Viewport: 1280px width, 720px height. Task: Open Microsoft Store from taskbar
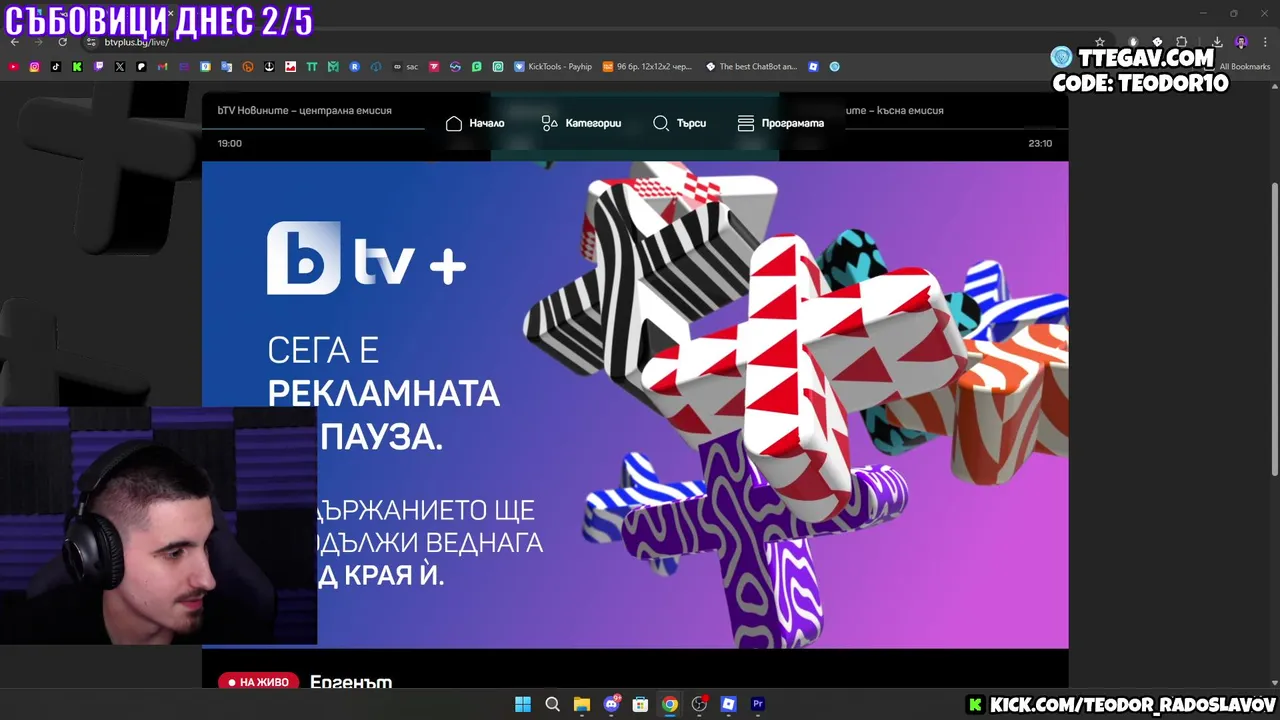tap(640, 704)
